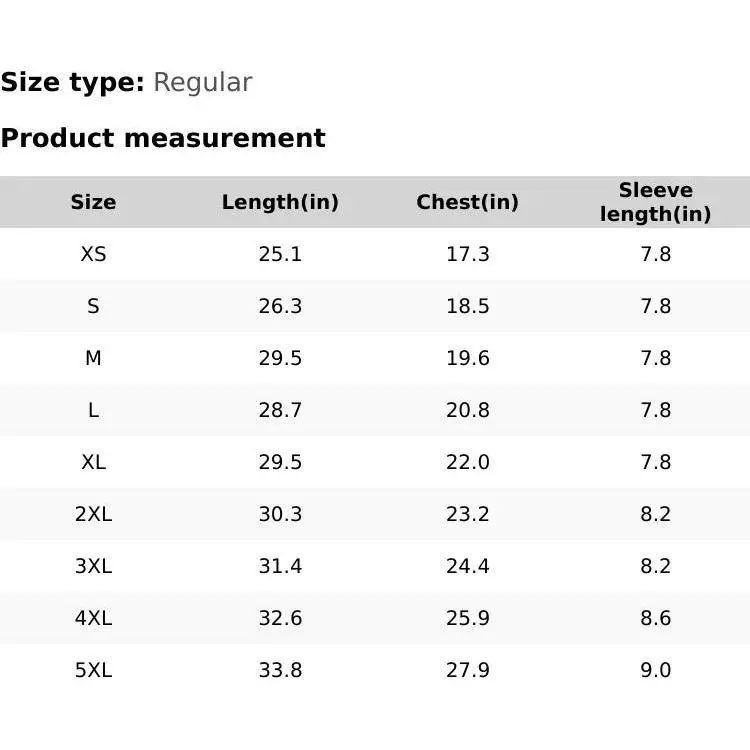Click the sleeve length value 9.0 for 5XL
This screenshot has width=750, height=750.
(x=655, y=670)
